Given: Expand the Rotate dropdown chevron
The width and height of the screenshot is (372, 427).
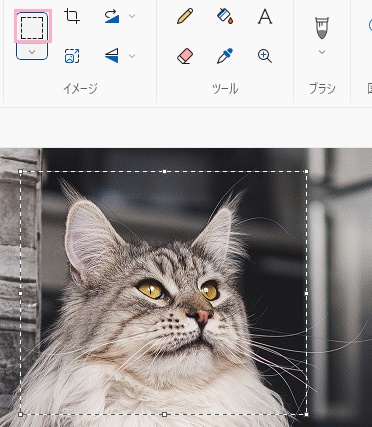Looking at the screenshot, I should click(x=132, y=16).
